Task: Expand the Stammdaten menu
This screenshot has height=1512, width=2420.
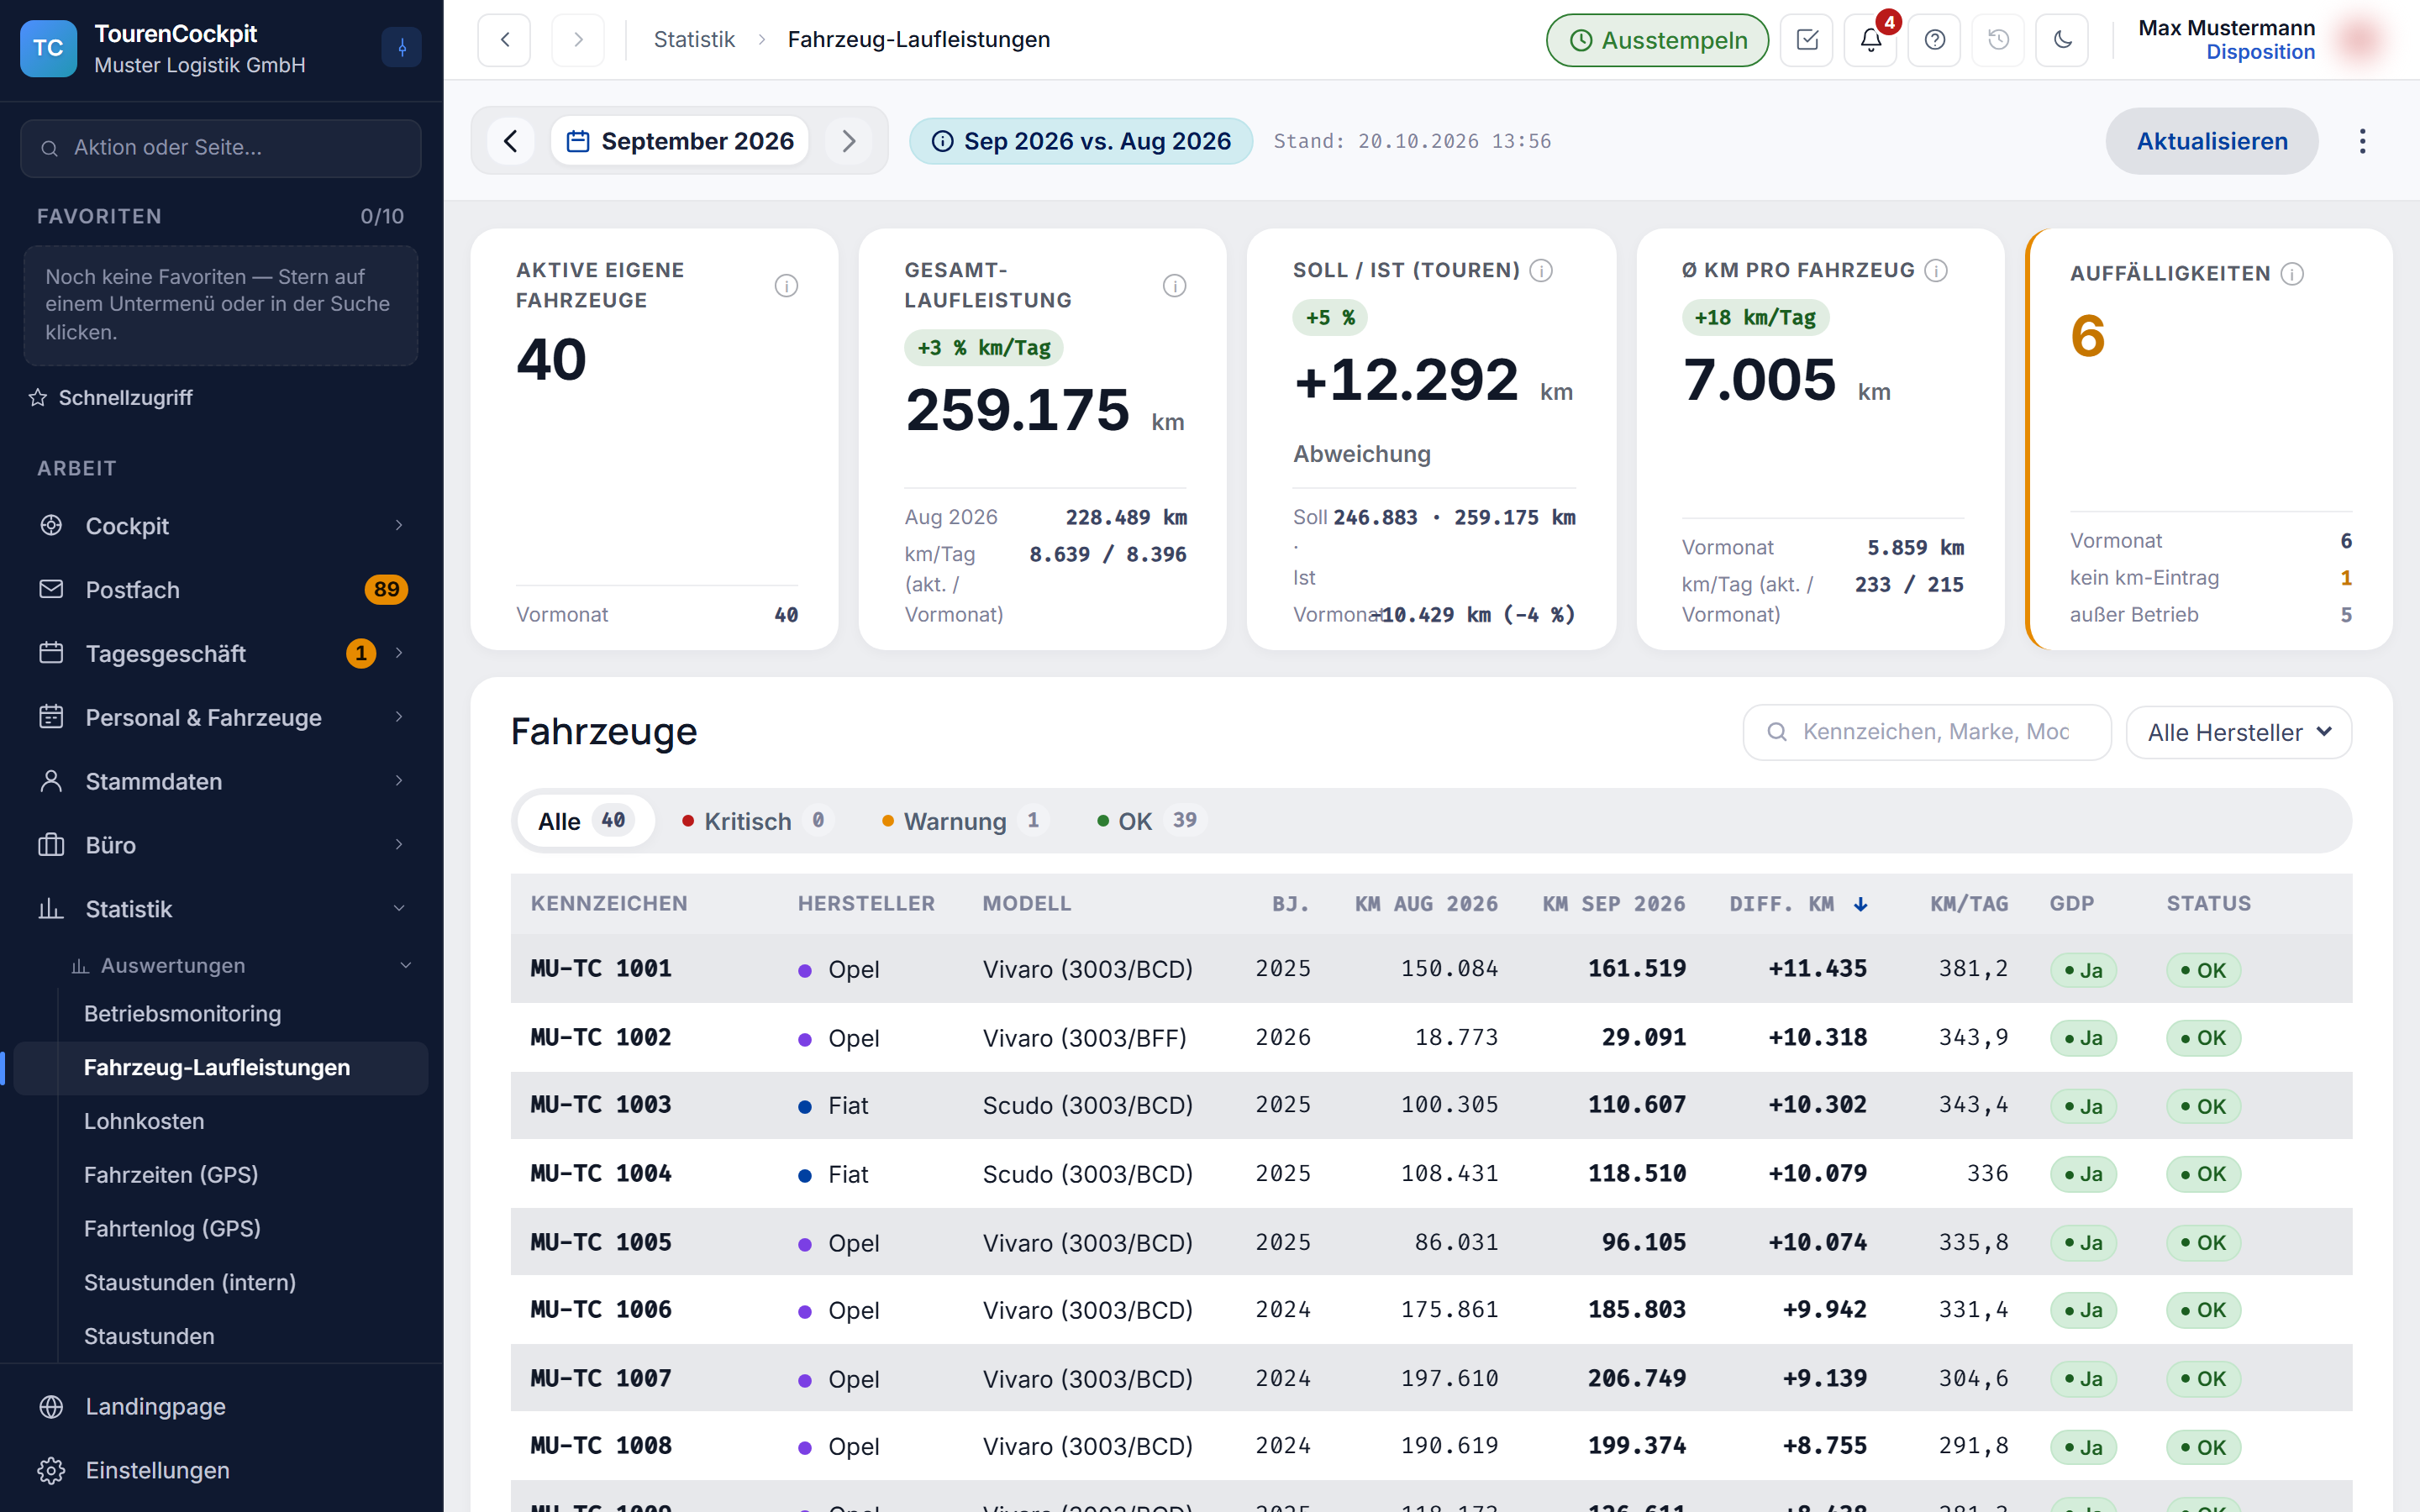Action: [220, 782]
